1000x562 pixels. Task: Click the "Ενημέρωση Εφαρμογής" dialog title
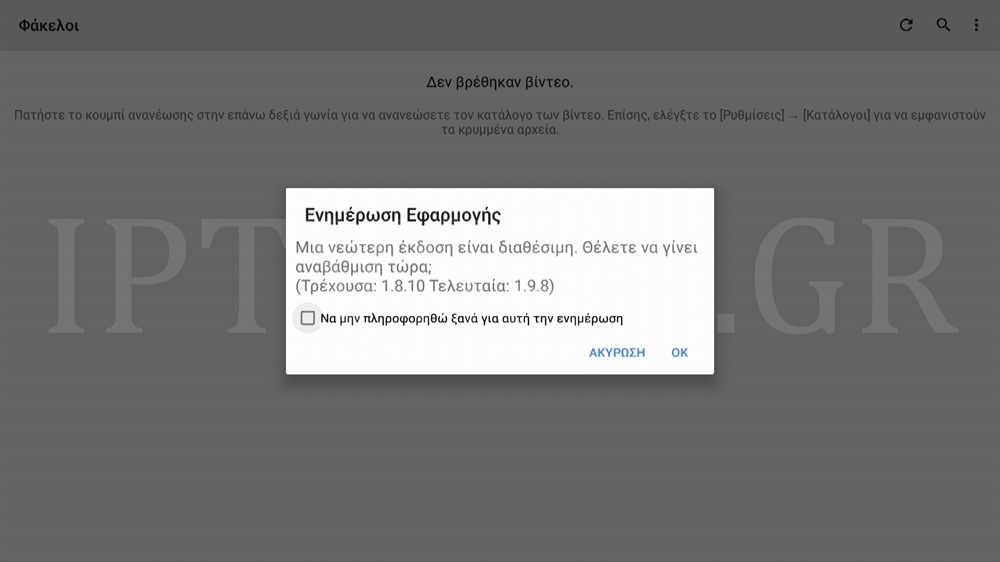(402, 215)
